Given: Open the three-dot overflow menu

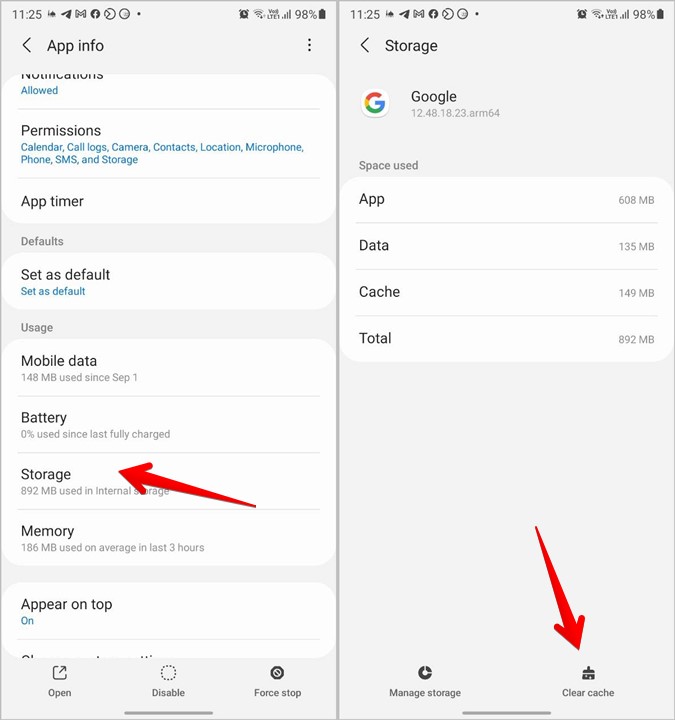Looking at the screenshot, I should click(x=309, y=46).
